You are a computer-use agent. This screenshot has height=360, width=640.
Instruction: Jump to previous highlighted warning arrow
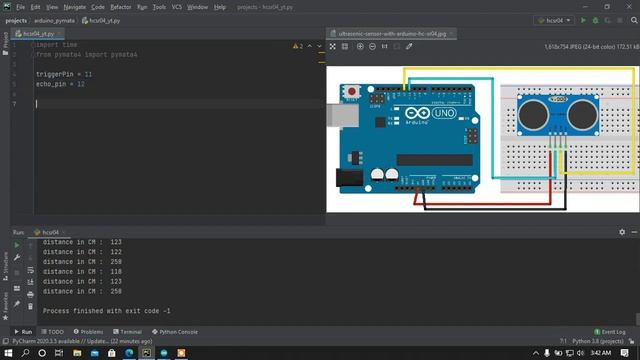[x=310, y=46]
